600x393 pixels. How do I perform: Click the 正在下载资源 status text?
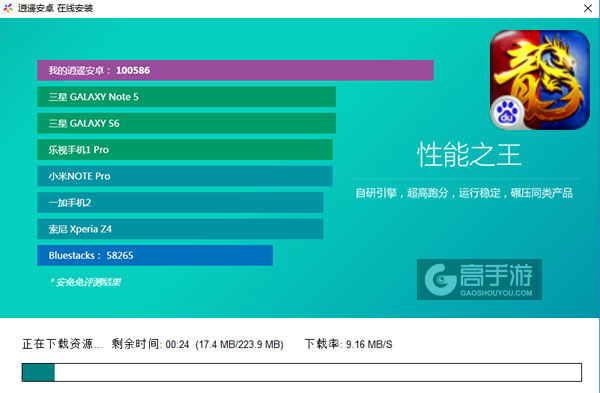click(x=62, y=344)
